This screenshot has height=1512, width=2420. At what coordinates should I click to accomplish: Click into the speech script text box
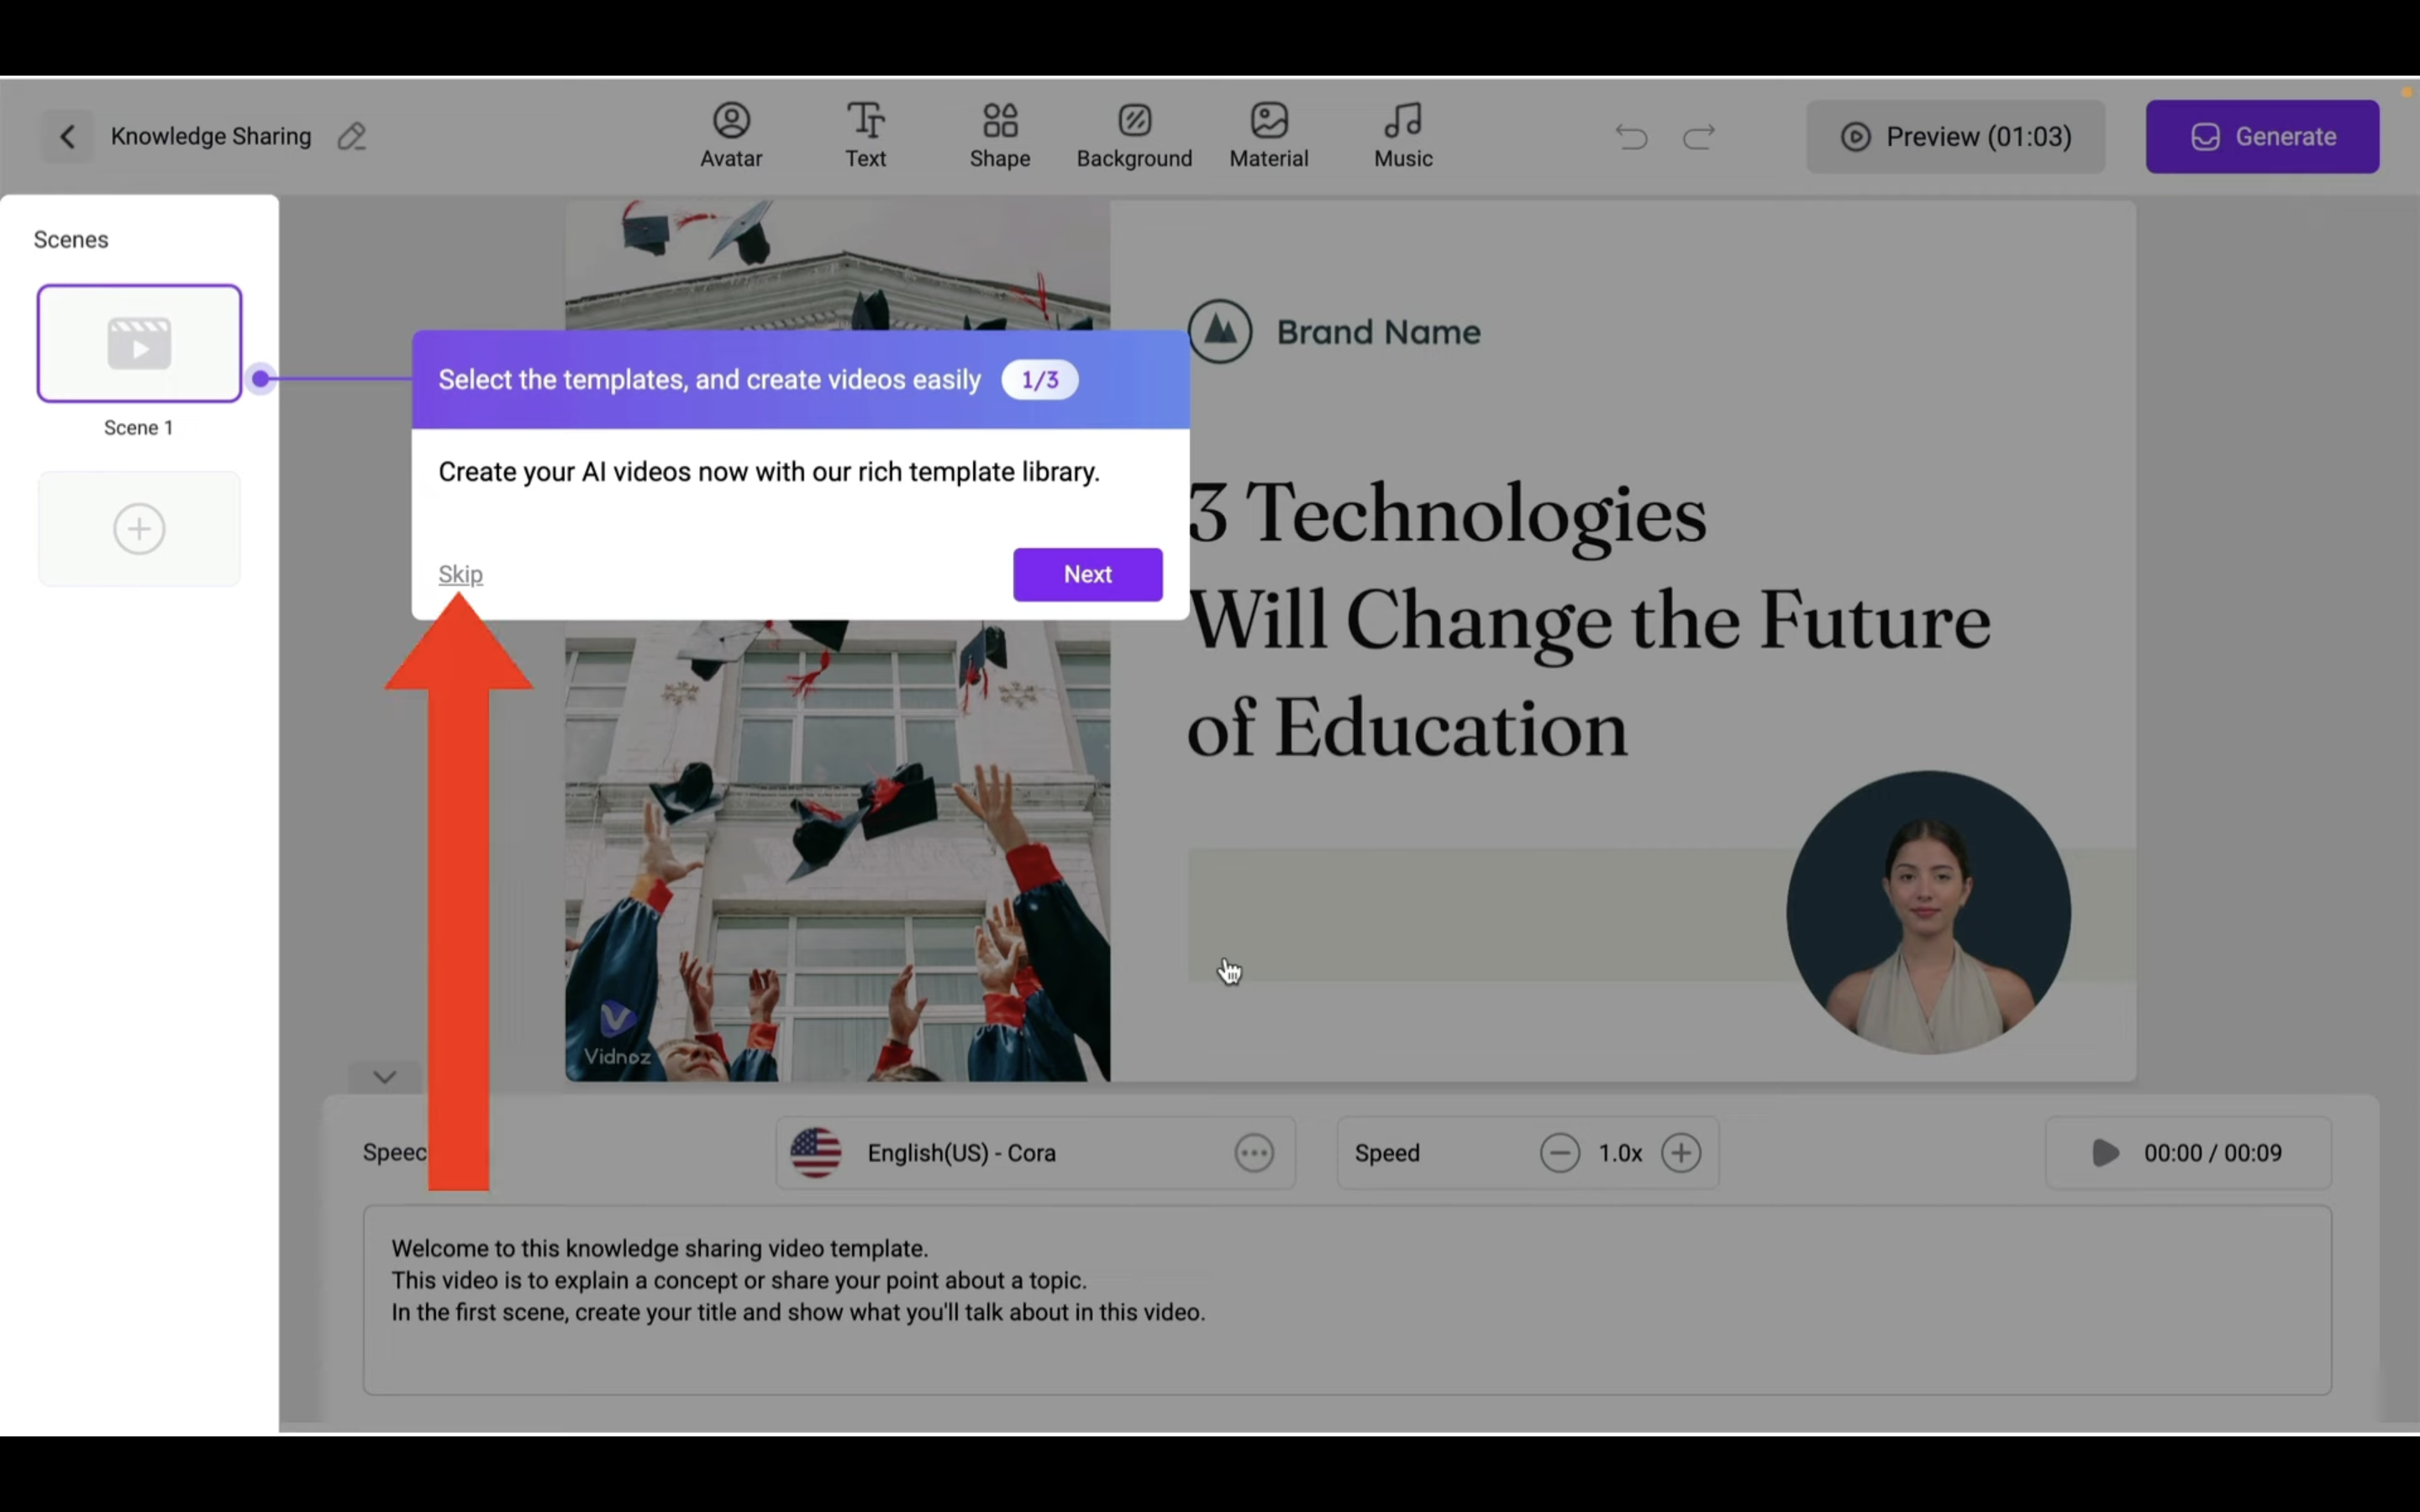pyautogui.click(x=1347, y=1300)
